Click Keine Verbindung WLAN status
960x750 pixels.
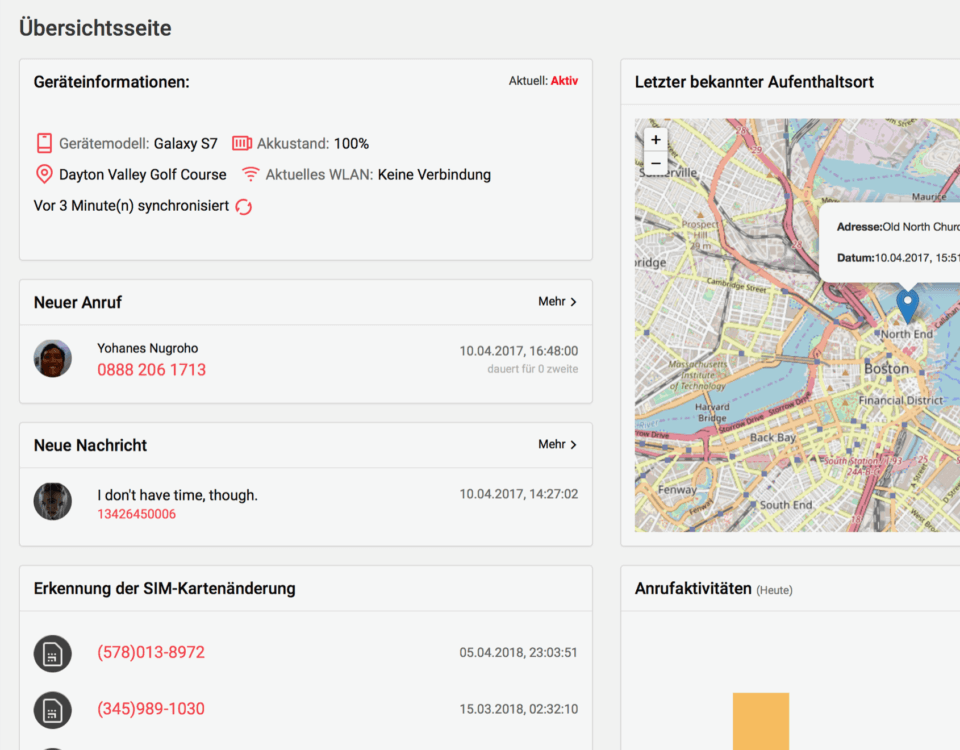point(434,175)
